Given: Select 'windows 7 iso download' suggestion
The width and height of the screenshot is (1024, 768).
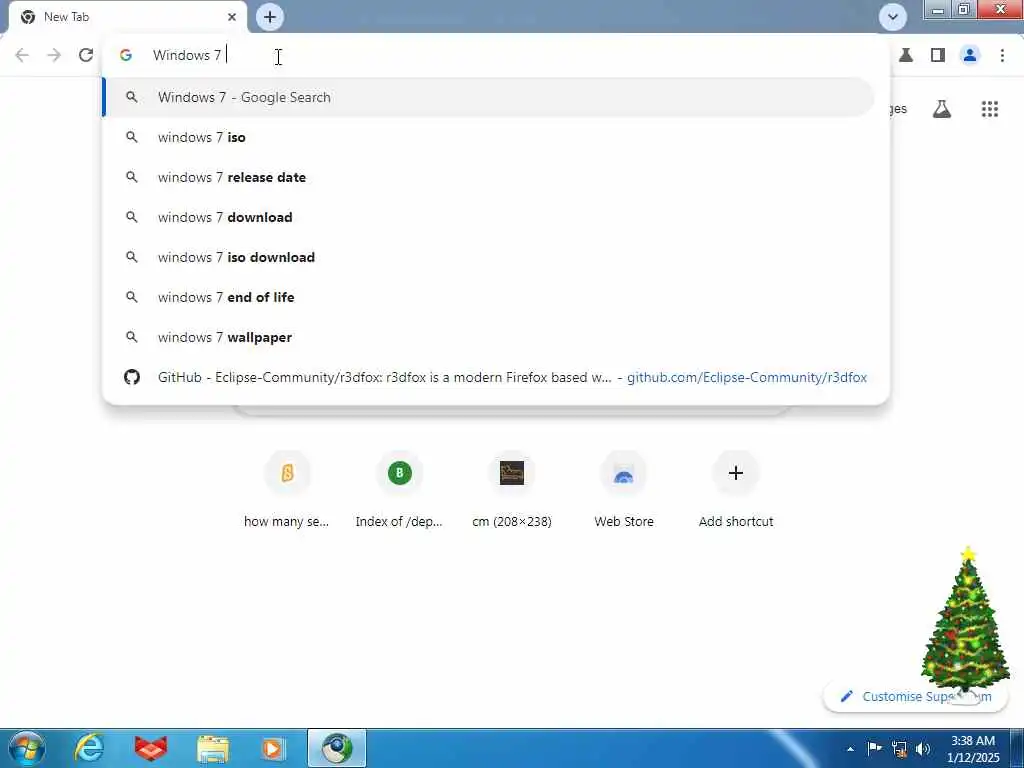Looking at the screenshot, I should pos(488,257).
